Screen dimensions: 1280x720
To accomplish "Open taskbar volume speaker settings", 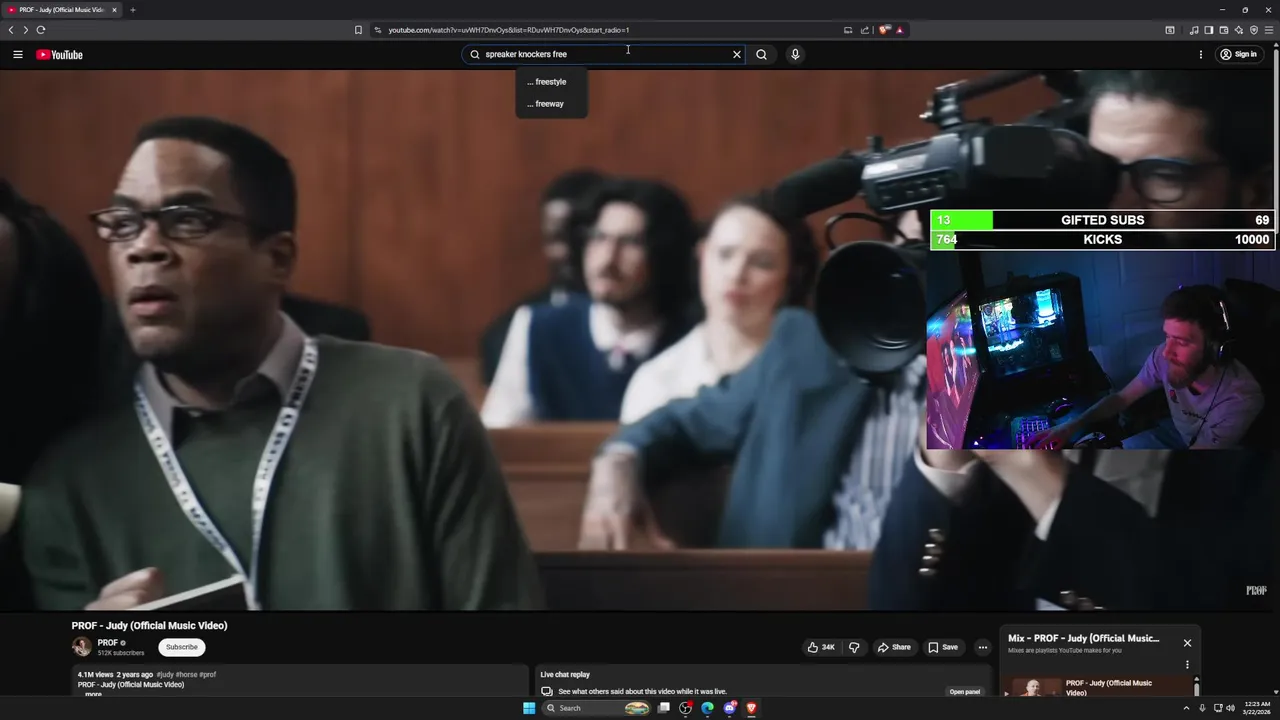I will tap(1230, 708).
